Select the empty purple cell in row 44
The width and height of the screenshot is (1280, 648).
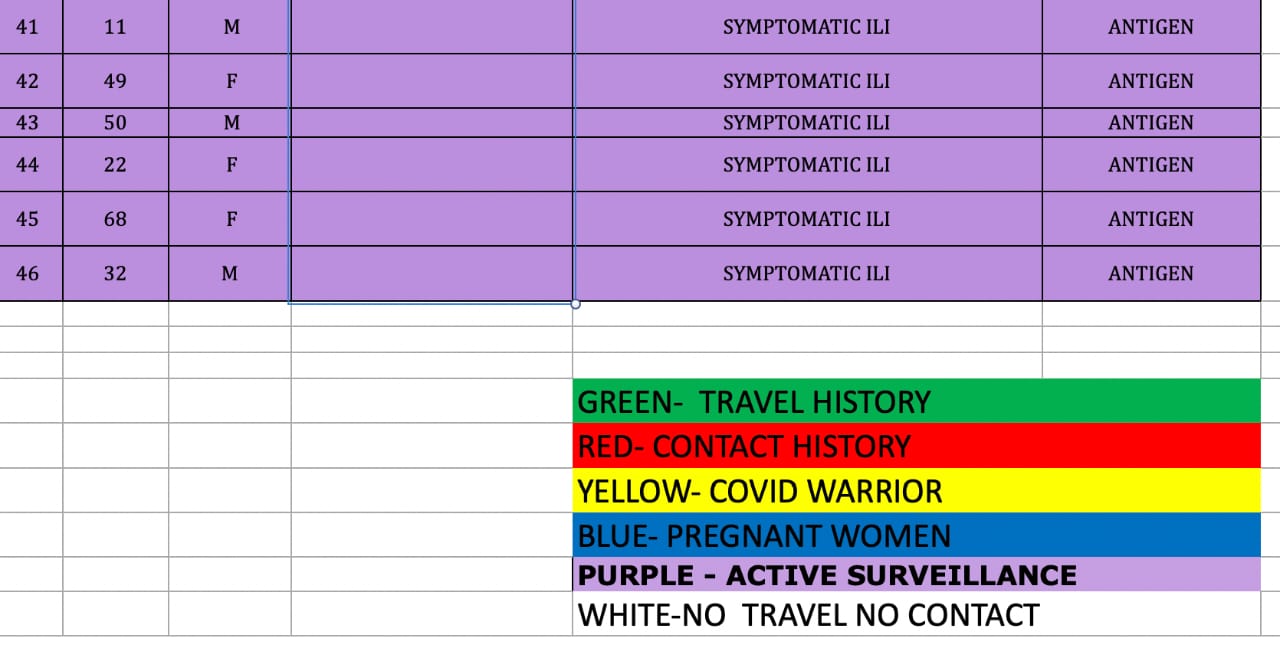(x=431, y=165)
